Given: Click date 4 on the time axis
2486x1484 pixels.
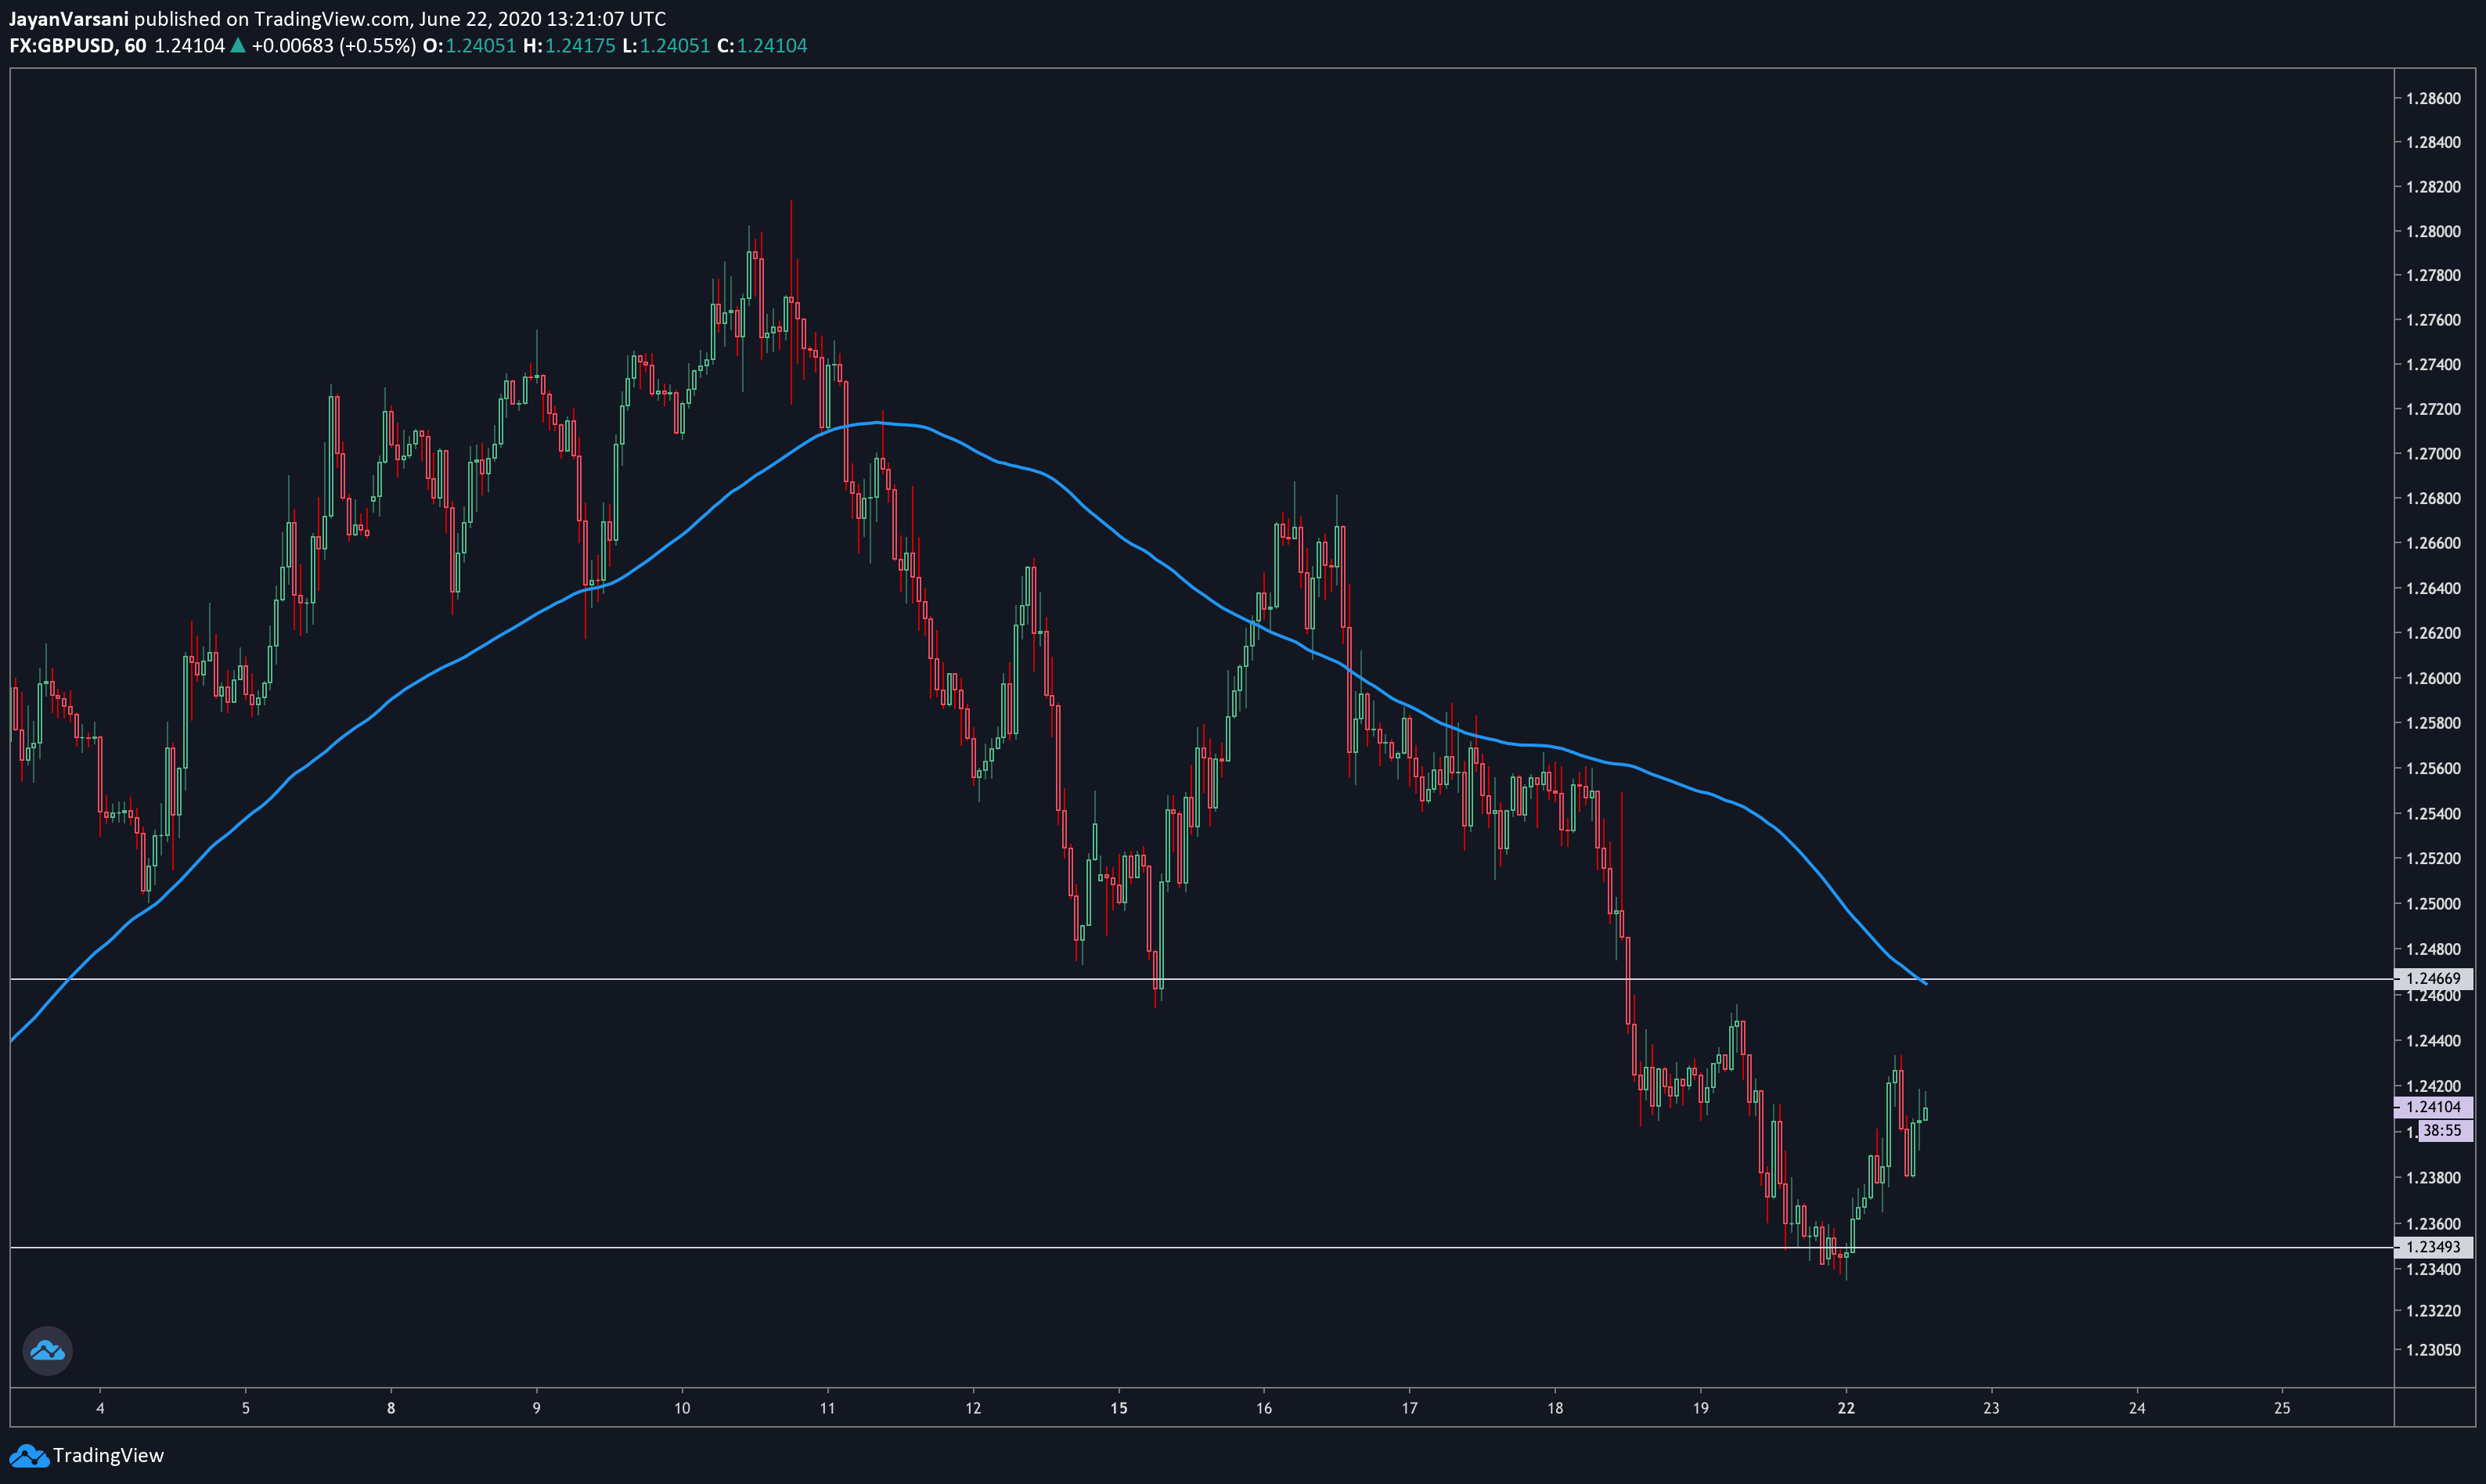Looking at the screenshot, I should [x=100, y=1408].
